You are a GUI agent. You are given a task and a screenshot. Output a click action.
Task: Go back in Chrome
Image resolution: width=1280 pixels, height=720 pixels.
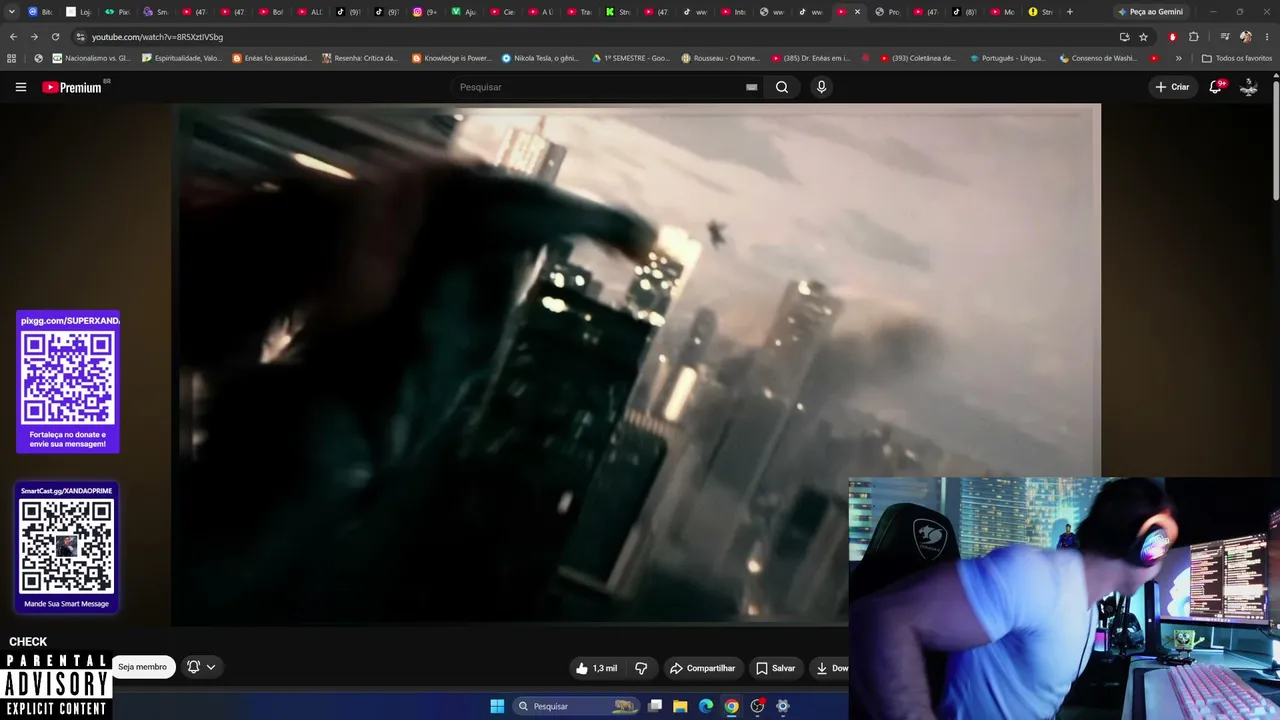13,37
